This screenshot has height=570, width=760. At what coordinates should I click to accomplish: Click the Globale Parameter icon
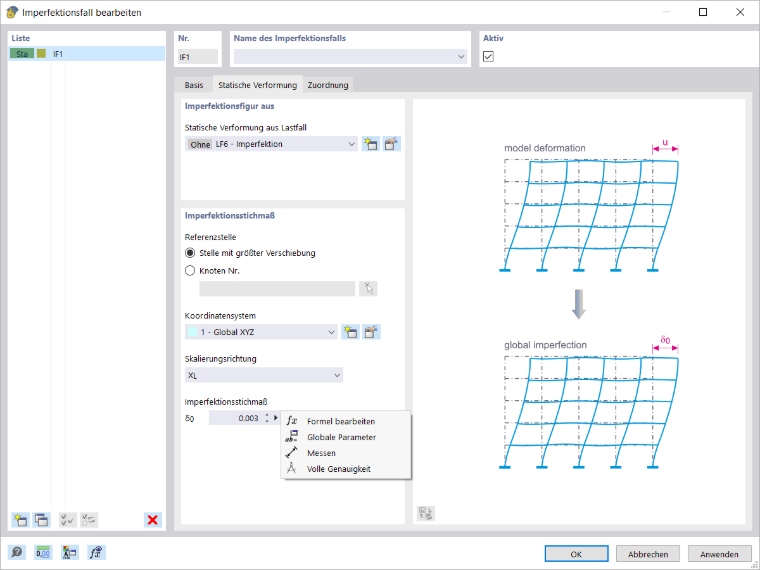coord(292,437)
